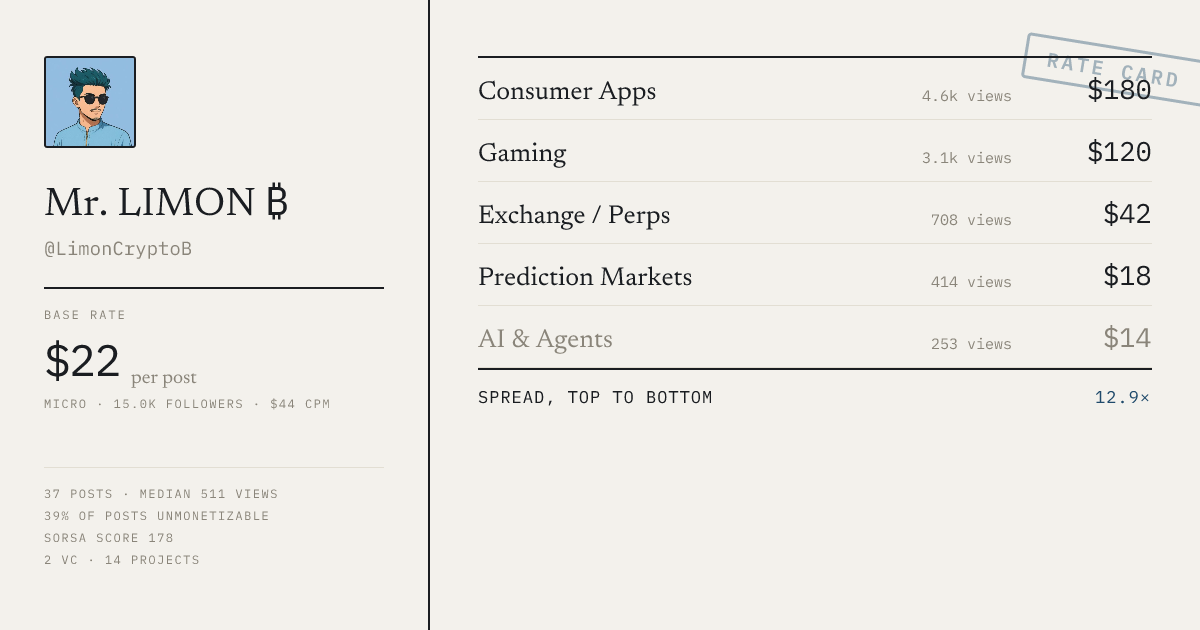Click the $22 base rate amount
Image resolution: width=1200 pixels, height=630 pixels.
tap(82, 361)
